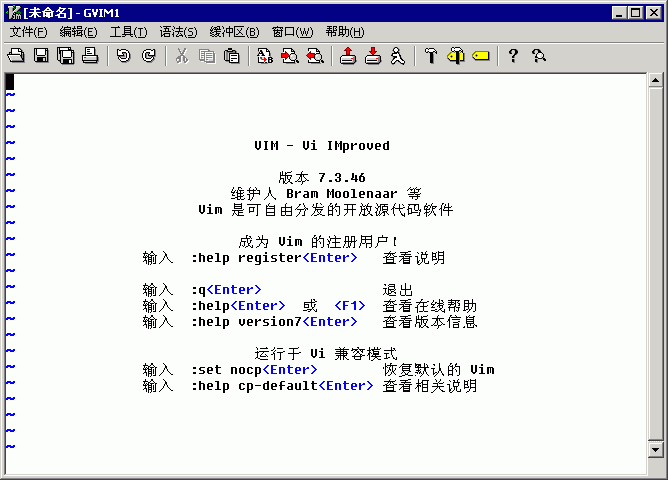Click the Find Help search icon
Viewport: 668px width, 480px height.
[x=539, y=56]
